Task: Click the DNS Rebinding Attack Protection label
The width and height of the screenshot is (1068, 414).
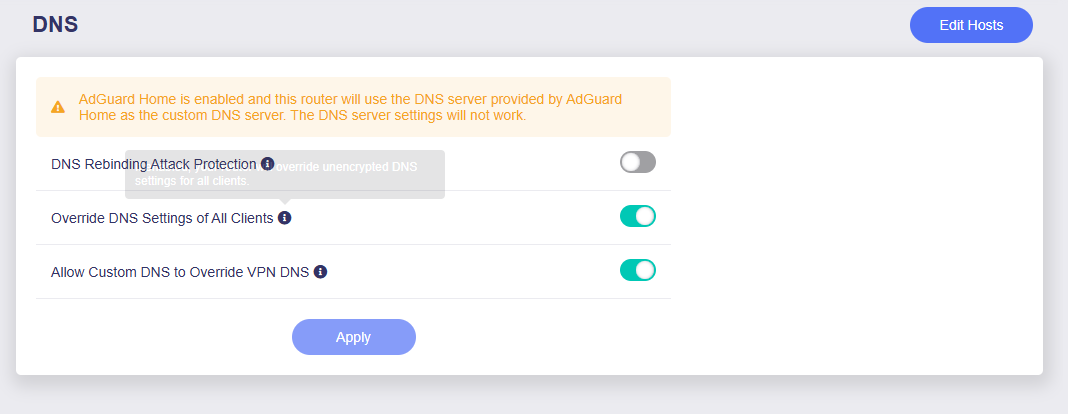Action: 154,163
